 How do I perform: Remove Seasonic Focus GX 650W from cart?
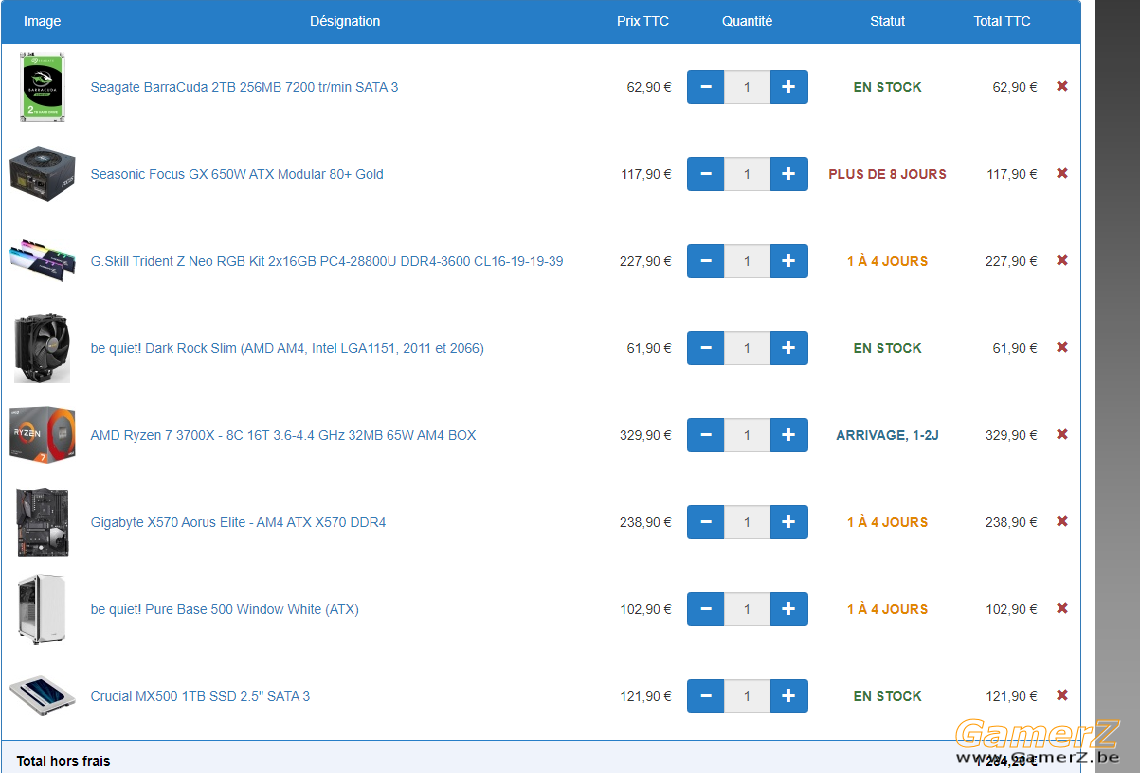click(1062, 173)
